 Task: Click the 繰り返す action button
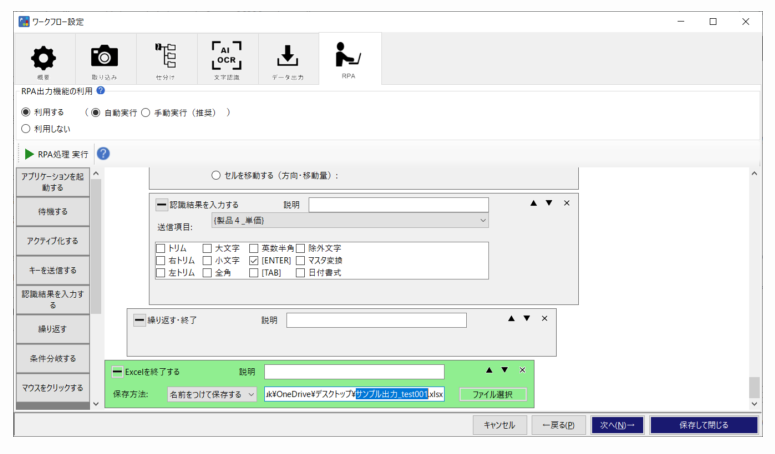(x=53, y=329)
